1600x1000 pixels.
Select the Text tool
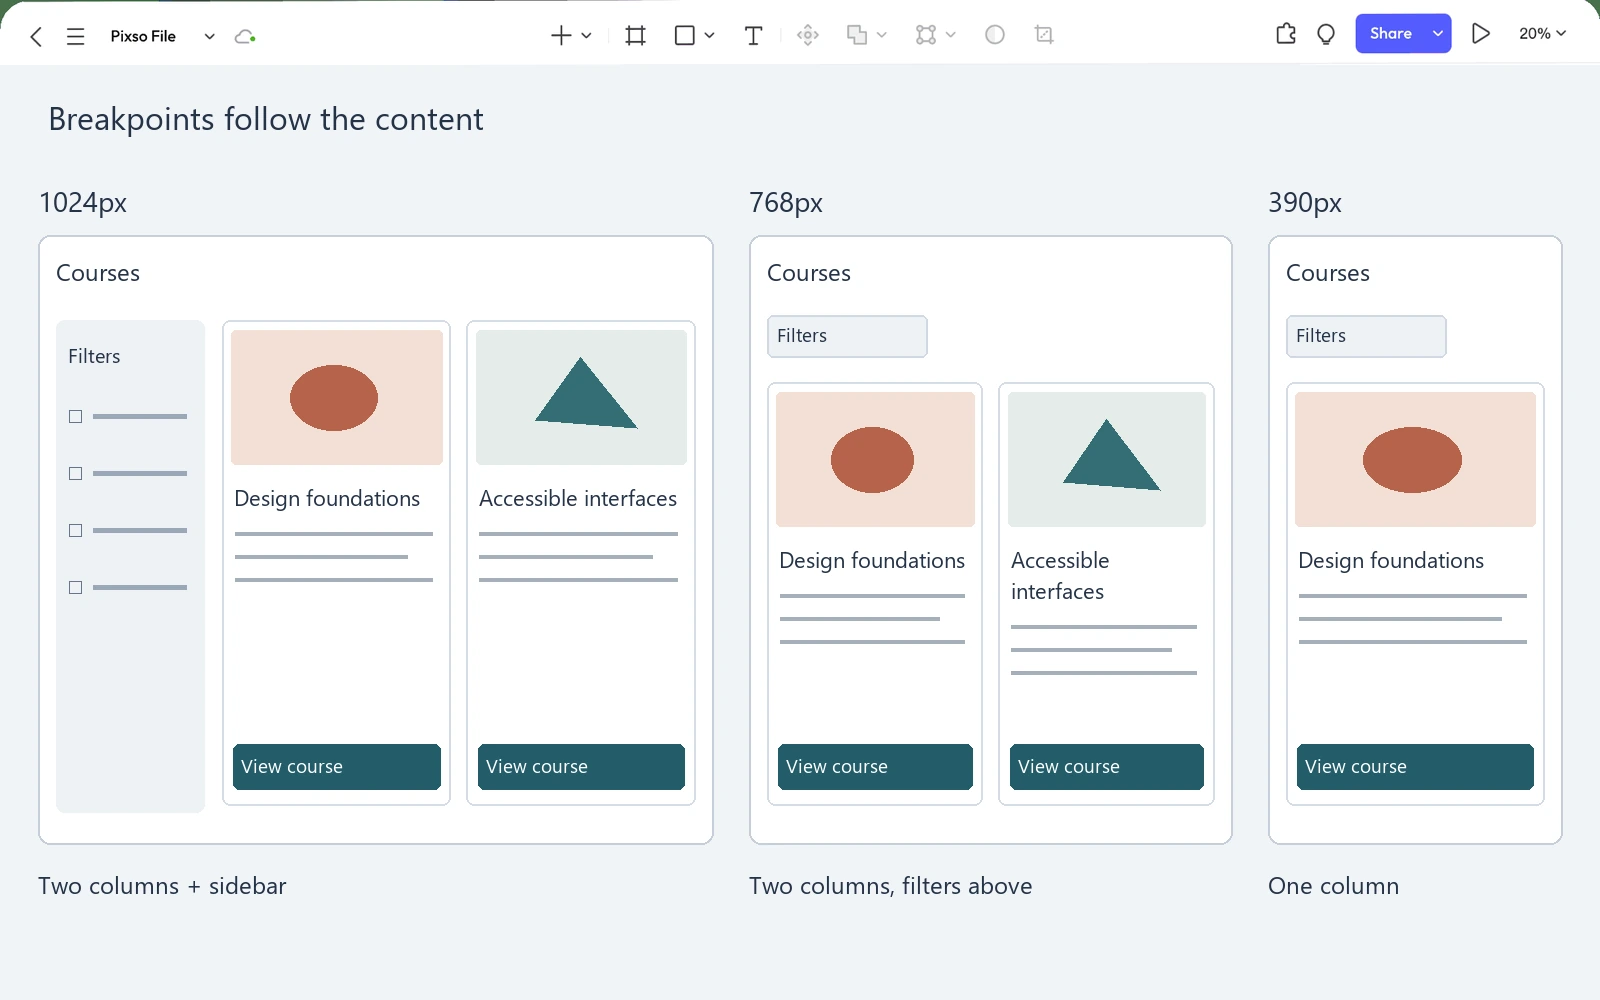coord(753,36)
